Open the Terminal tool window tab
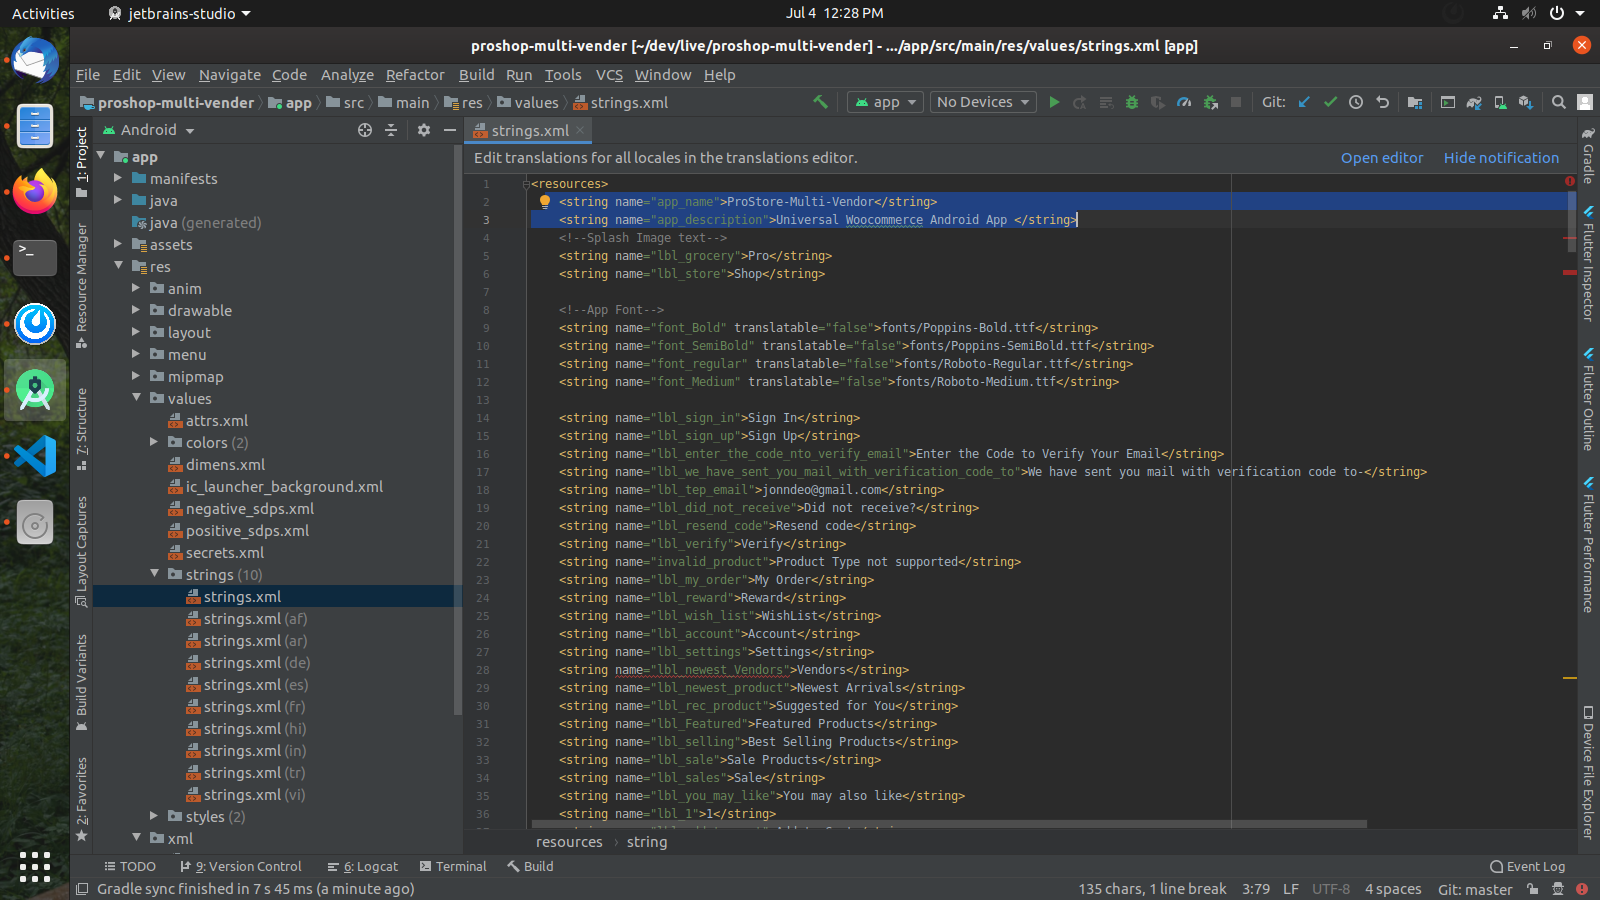Viewport: 1600px width, 900px height. tap(453, 866)
